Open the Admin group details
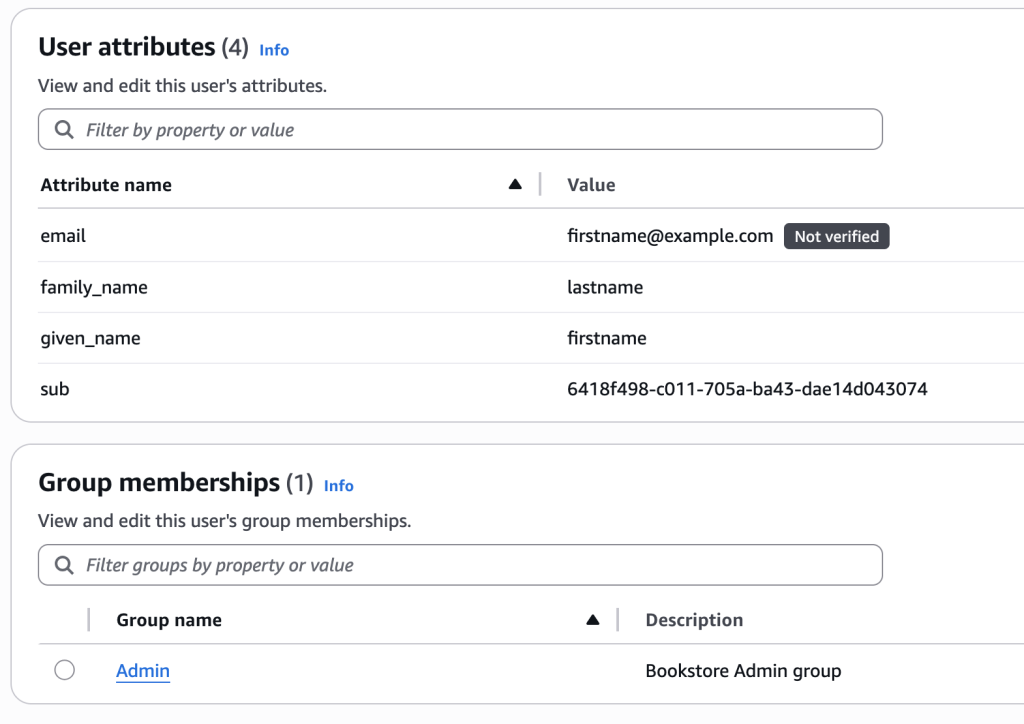The image size is (1024, 724). click(x=142, y=670)
